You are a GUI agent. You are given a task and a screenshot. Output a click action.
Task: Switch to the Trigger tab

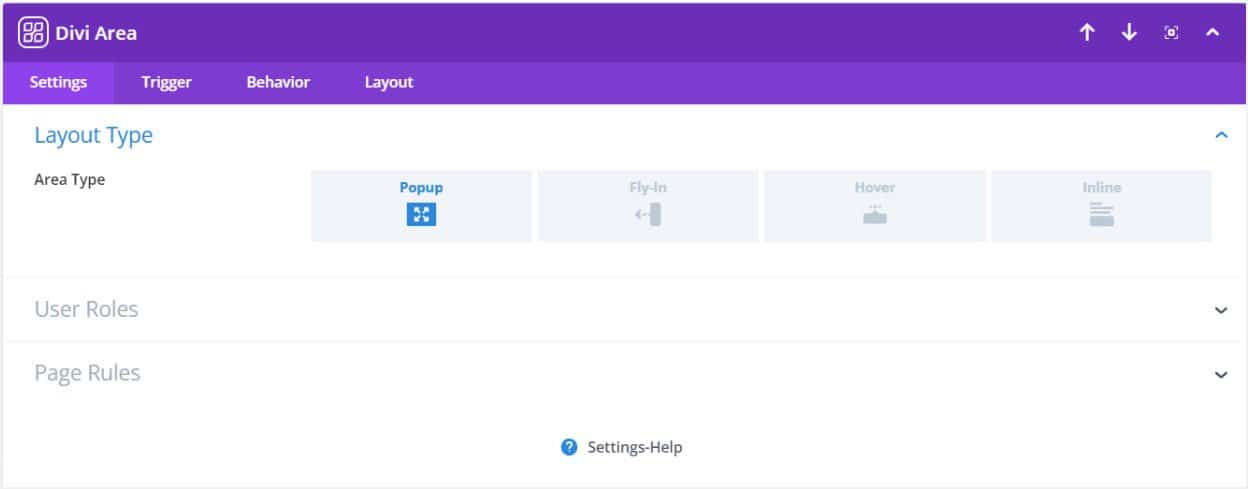point(166,83)
